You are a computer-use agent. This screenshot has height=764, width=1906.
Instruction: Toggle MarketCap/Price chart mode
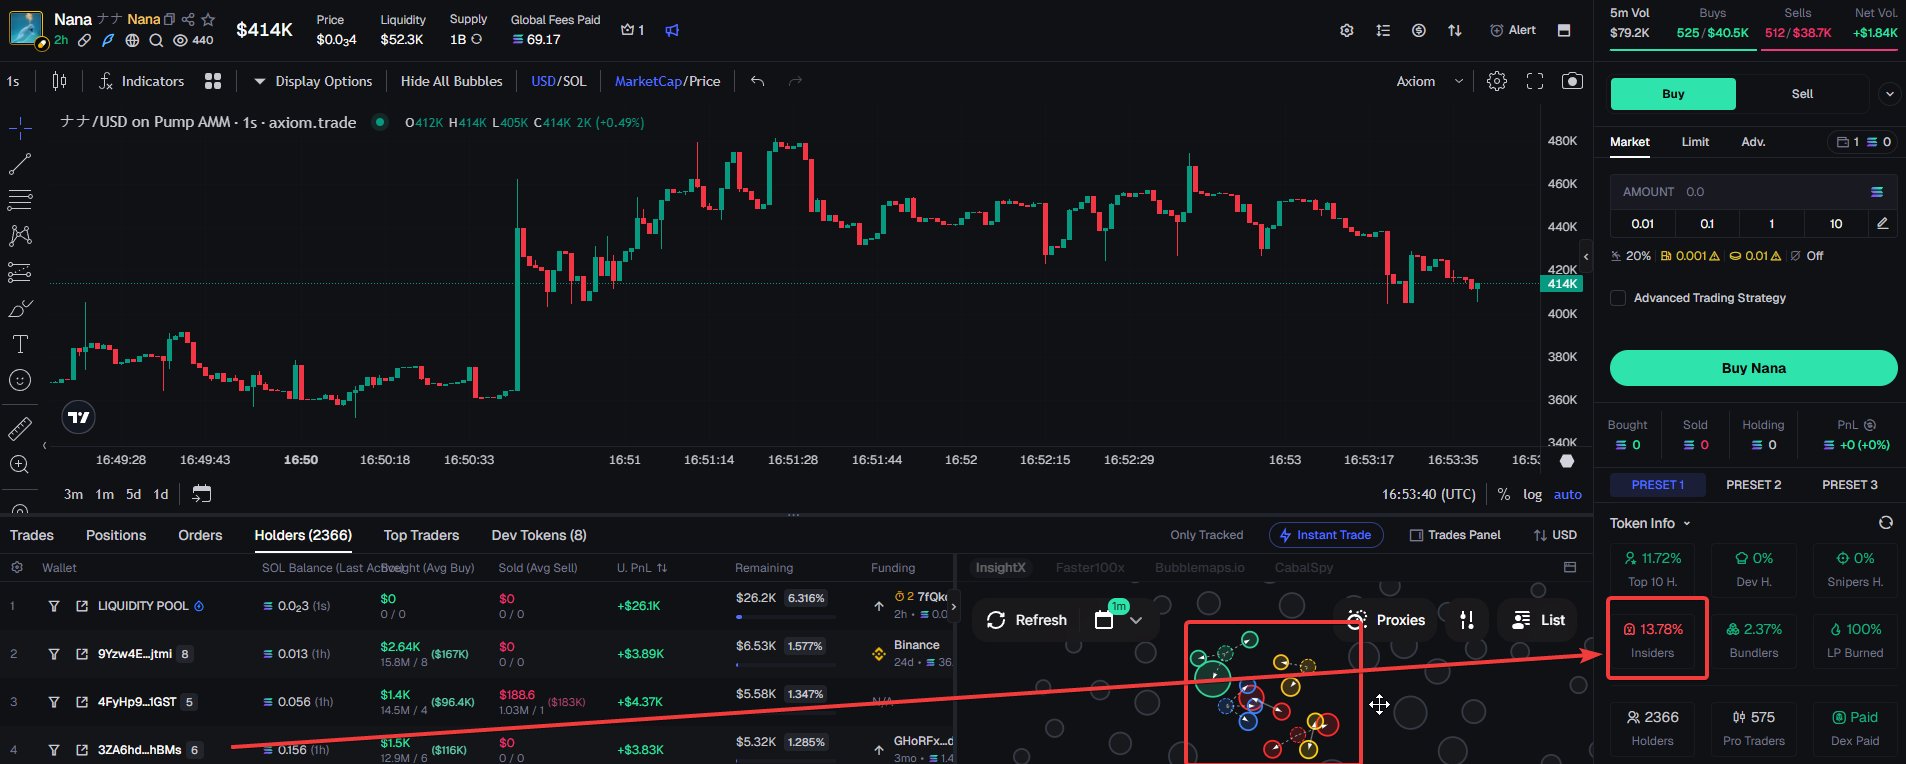[667, 81]
